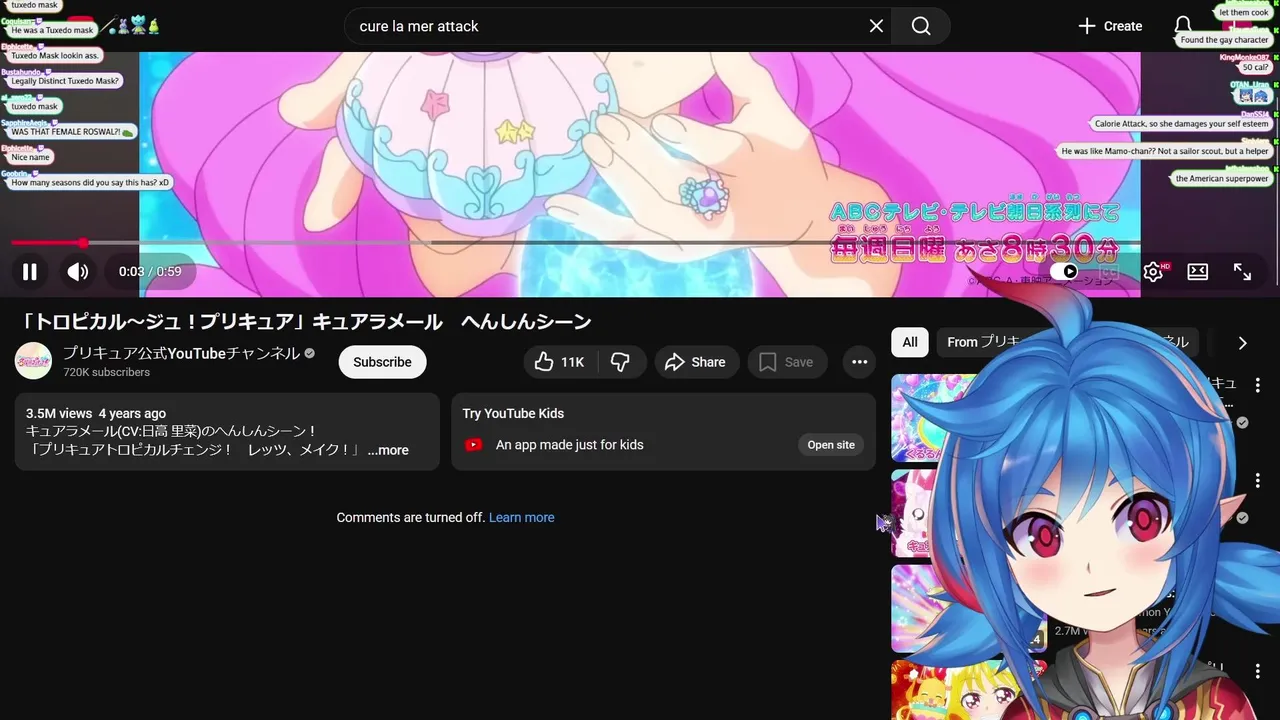Open the recommended video with くるる thumbnail
Screen dimensions: 1280x720
tap(934, 417)
